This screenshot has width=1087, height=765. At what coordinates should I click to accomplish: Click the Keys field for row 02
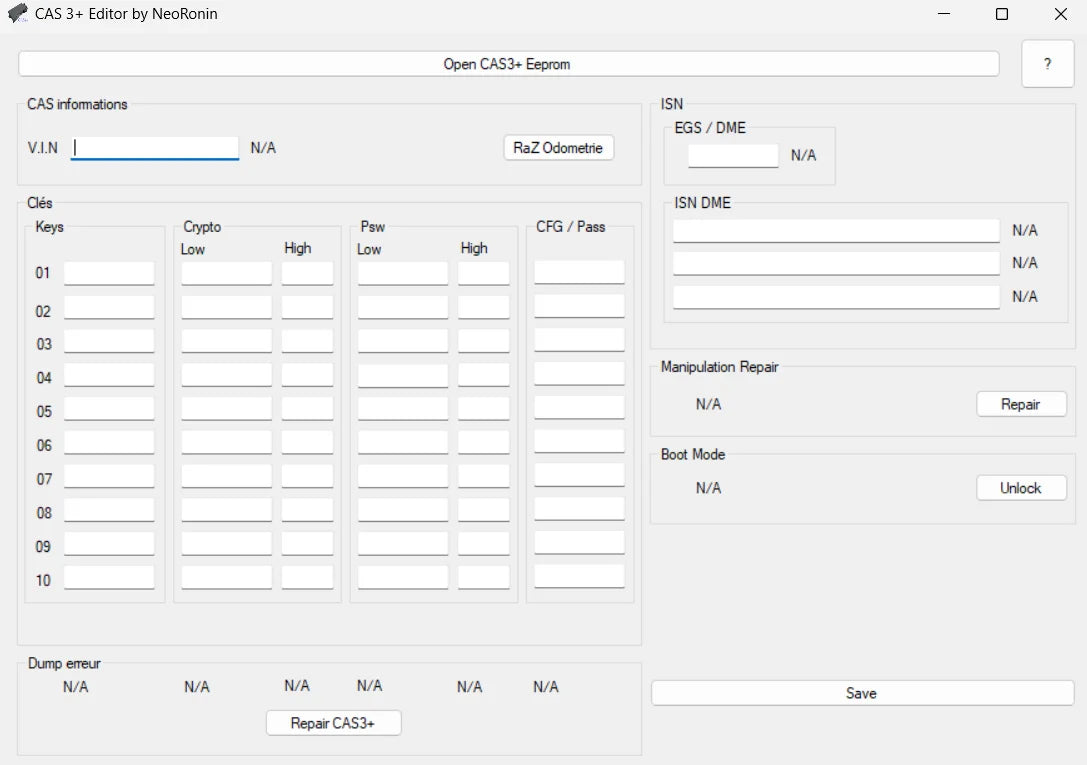point(109,307)
